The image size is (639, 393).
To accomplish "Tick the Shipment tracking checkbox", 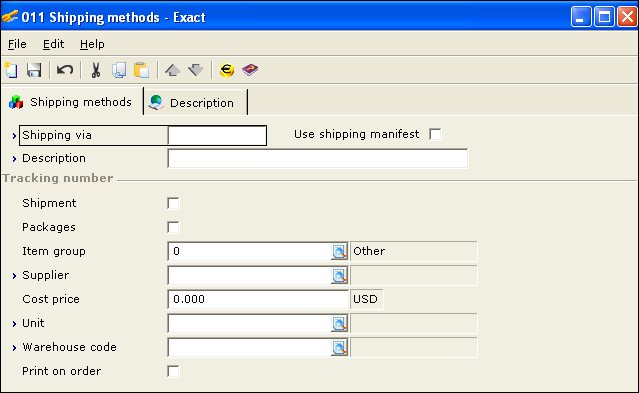I will (173, 203).
